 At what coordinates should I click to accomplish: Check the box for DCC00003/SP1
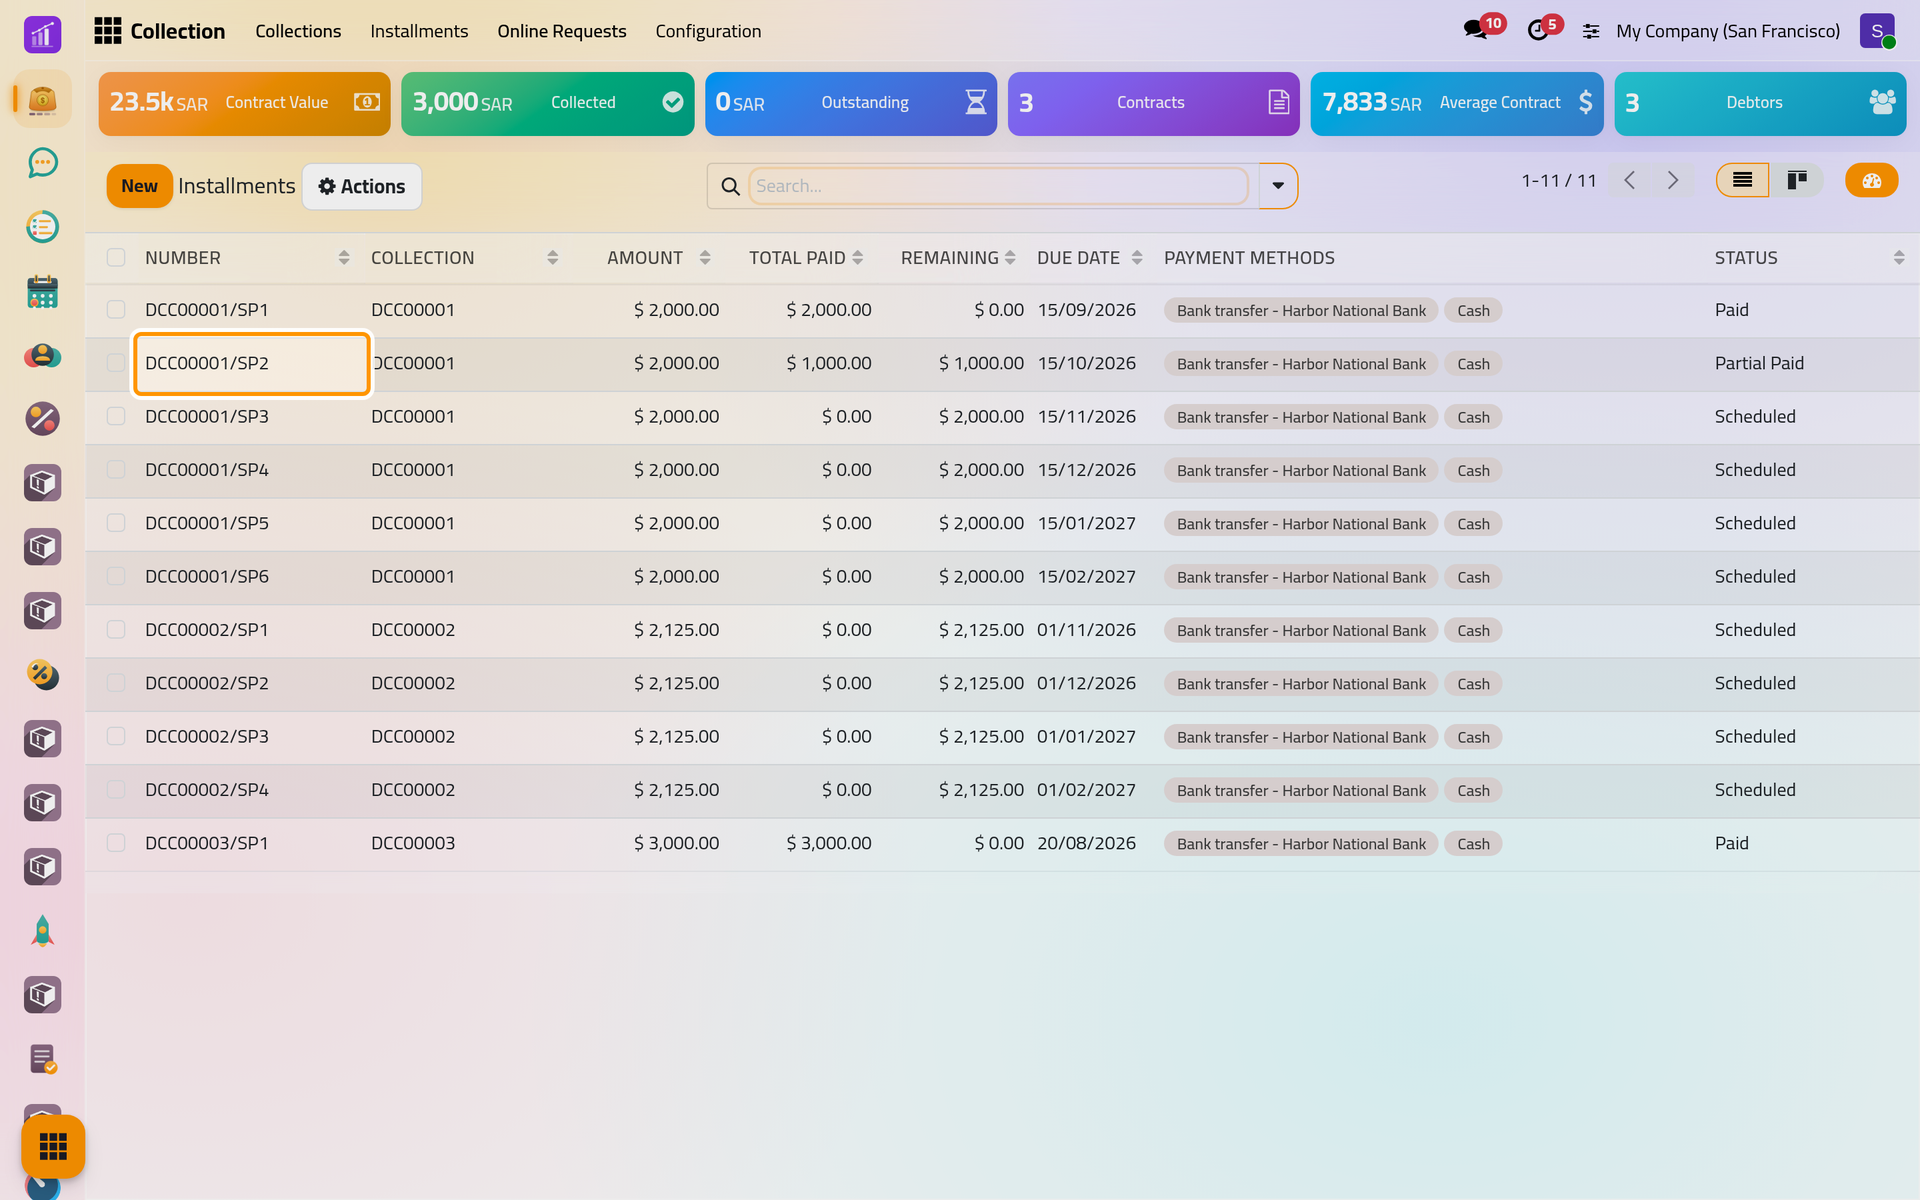116,843
